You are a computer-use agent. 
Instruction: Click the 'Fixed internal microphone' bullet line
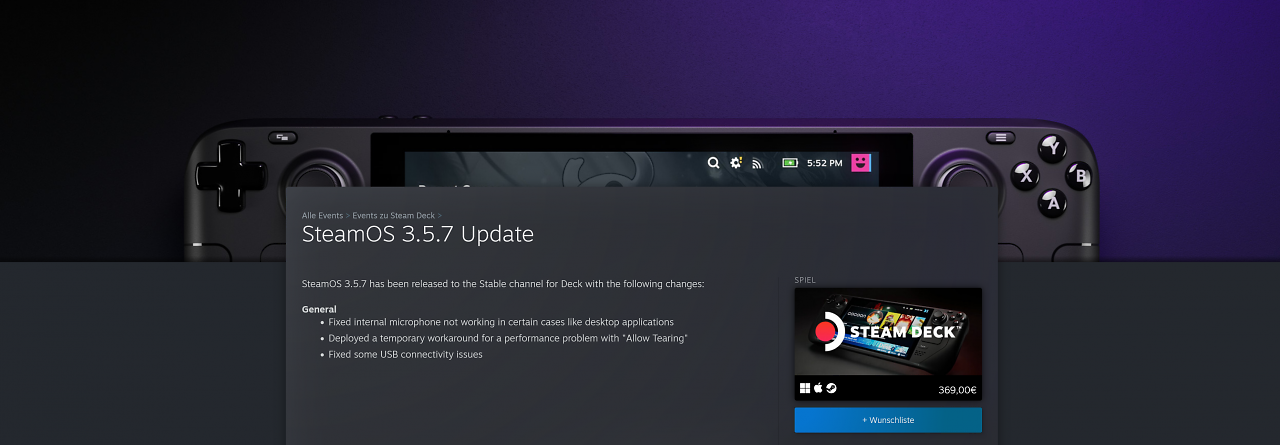501,322
